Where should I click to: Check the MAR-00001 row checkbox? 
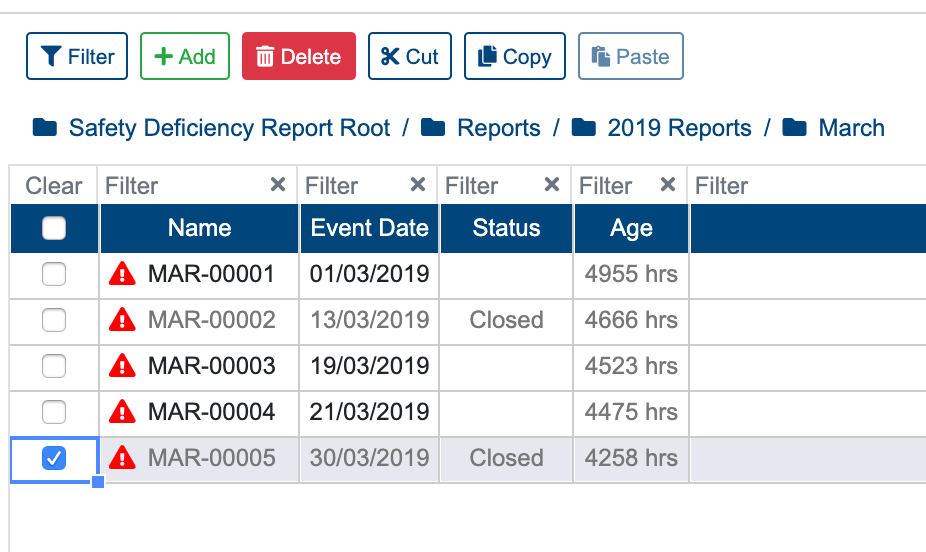coord(54,274)
